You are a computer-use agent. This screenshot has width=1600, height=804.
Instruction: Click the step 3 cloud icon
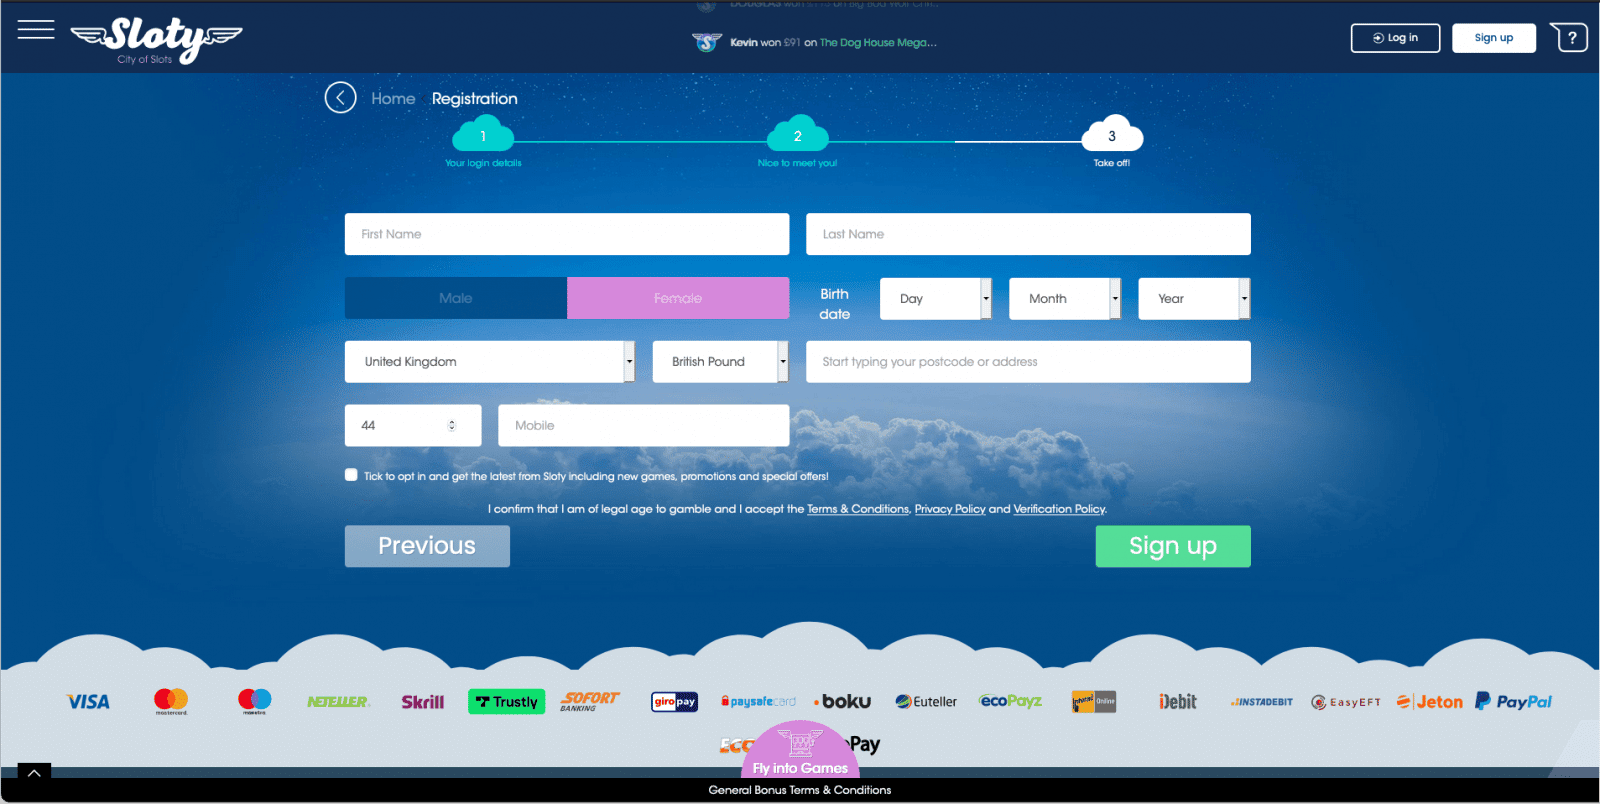(1112, 135)
